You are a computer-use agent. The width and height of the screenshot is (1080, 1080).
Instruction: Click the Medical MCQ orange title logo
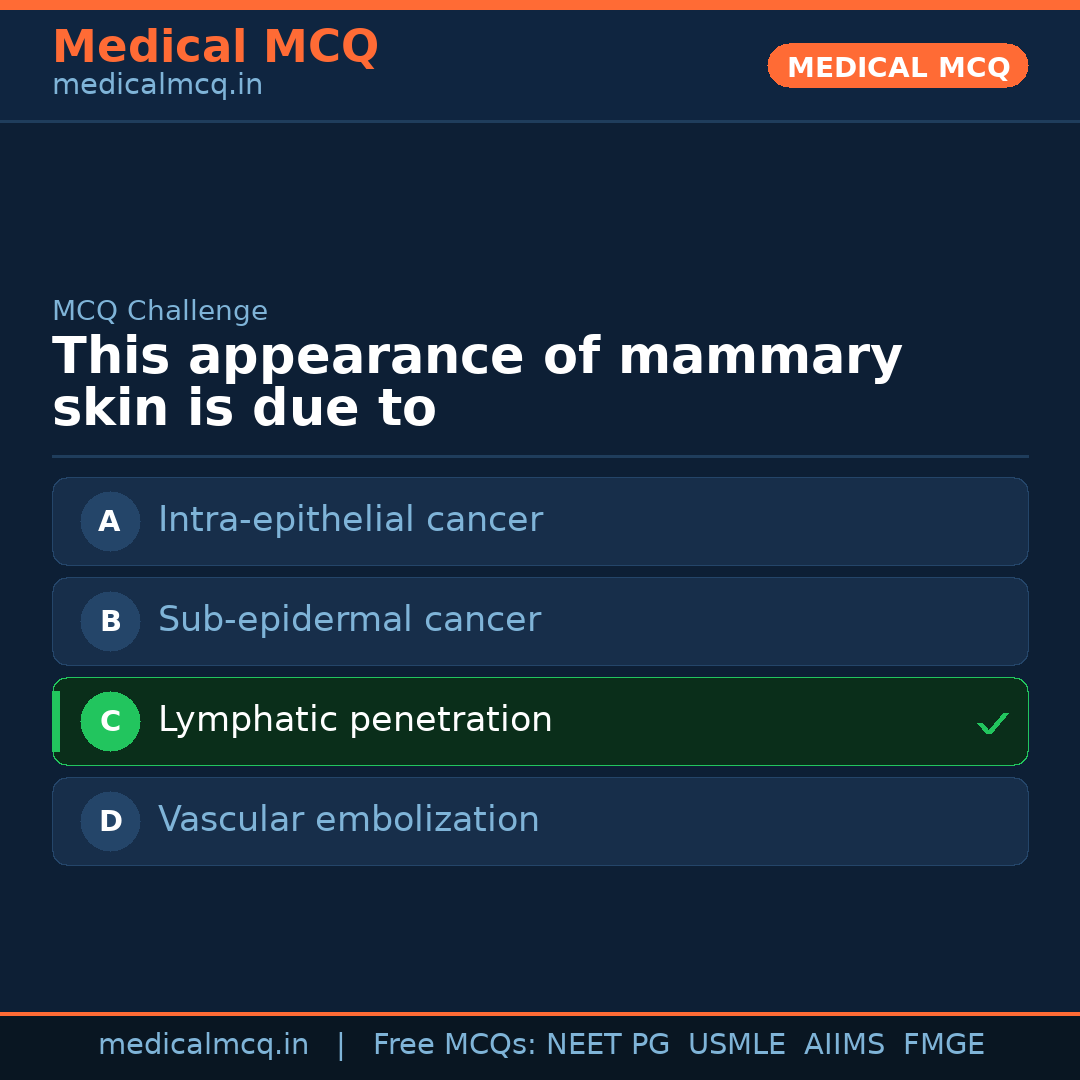[215, 47]
